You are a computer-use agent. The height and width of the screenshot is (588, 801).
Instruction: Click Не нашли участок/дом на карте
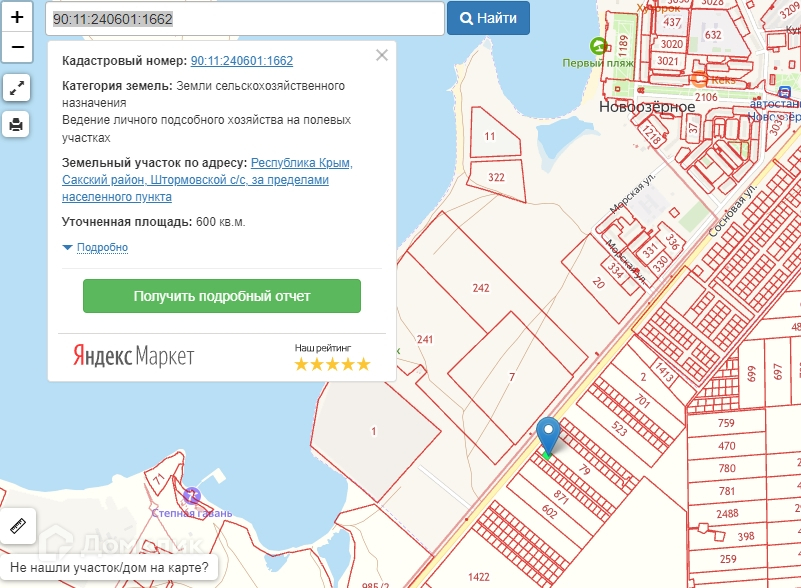(x=109, y=568)
